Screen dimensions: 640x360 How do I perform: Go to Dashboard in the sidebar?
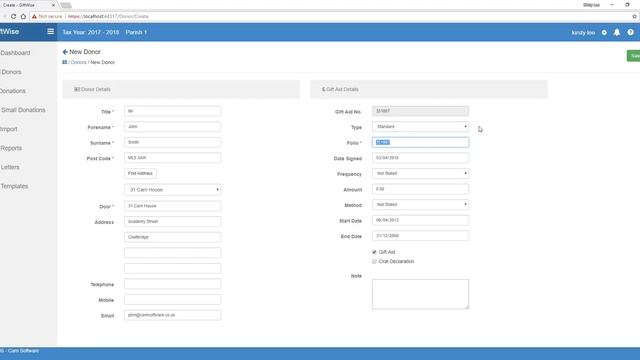[15, 53]
